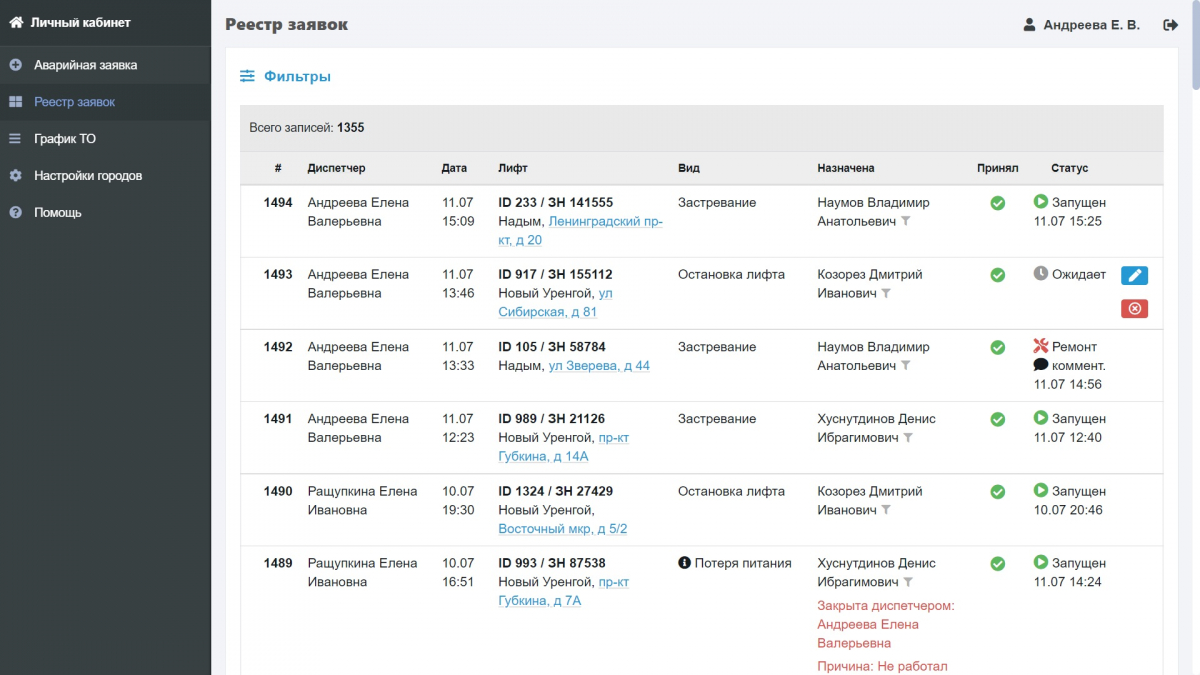Click the Статус column header
The image size is (1200, 675).
pos(1069,168)
